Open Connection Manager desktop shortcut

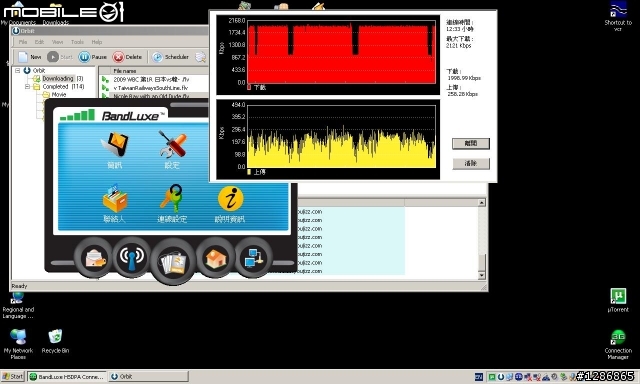pos(618,345)
